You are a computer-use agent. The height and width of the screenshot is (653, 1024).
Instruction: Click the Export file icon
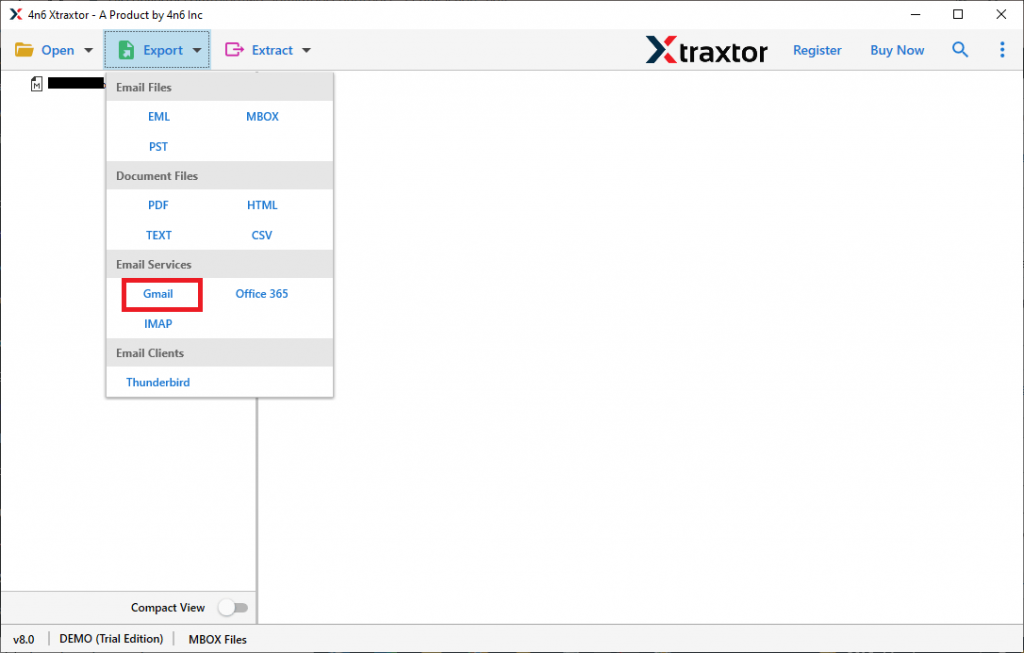[127, 50]
